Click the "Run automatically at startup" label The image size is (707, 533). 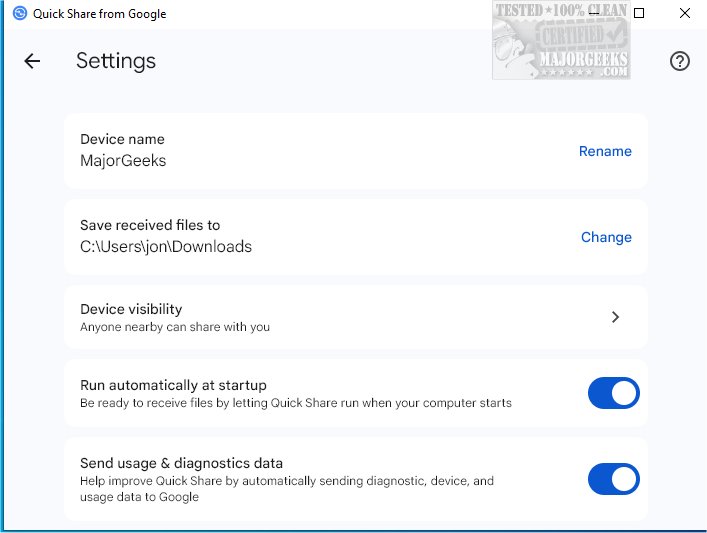(173, 385)
